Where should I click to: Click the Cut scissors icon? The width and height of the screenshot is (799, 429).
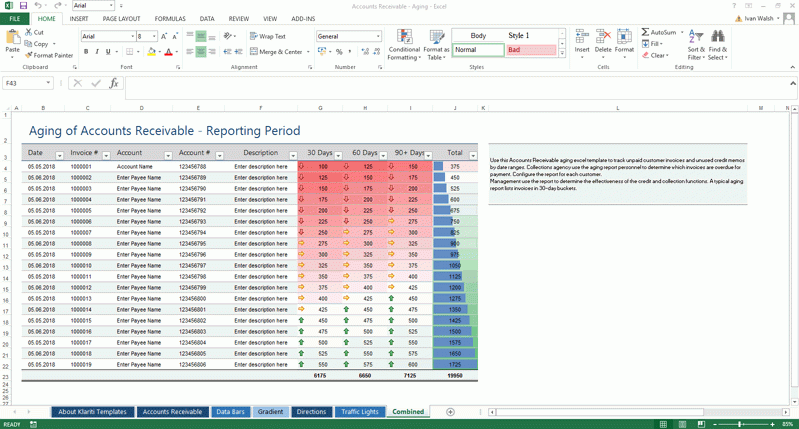[x=27, y=32]
